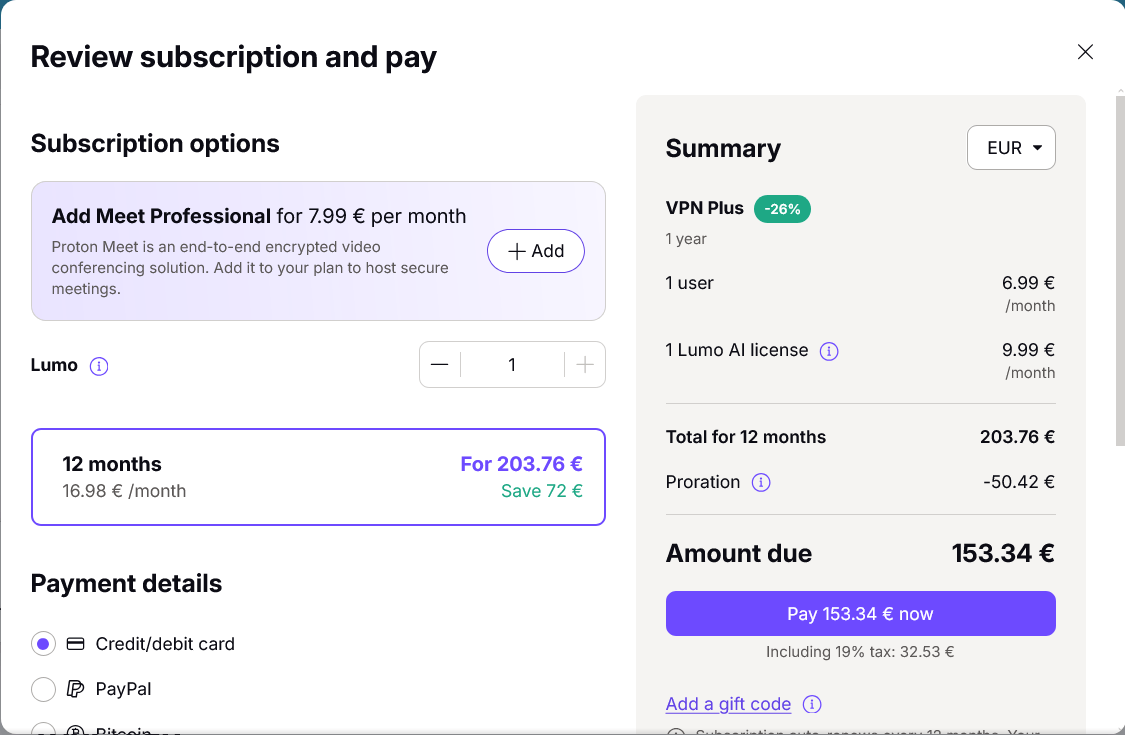This screenshot has width=1125, height=735.
Task: Open the Lumo AI license info tooltip
Action: [x=829, y=351]
